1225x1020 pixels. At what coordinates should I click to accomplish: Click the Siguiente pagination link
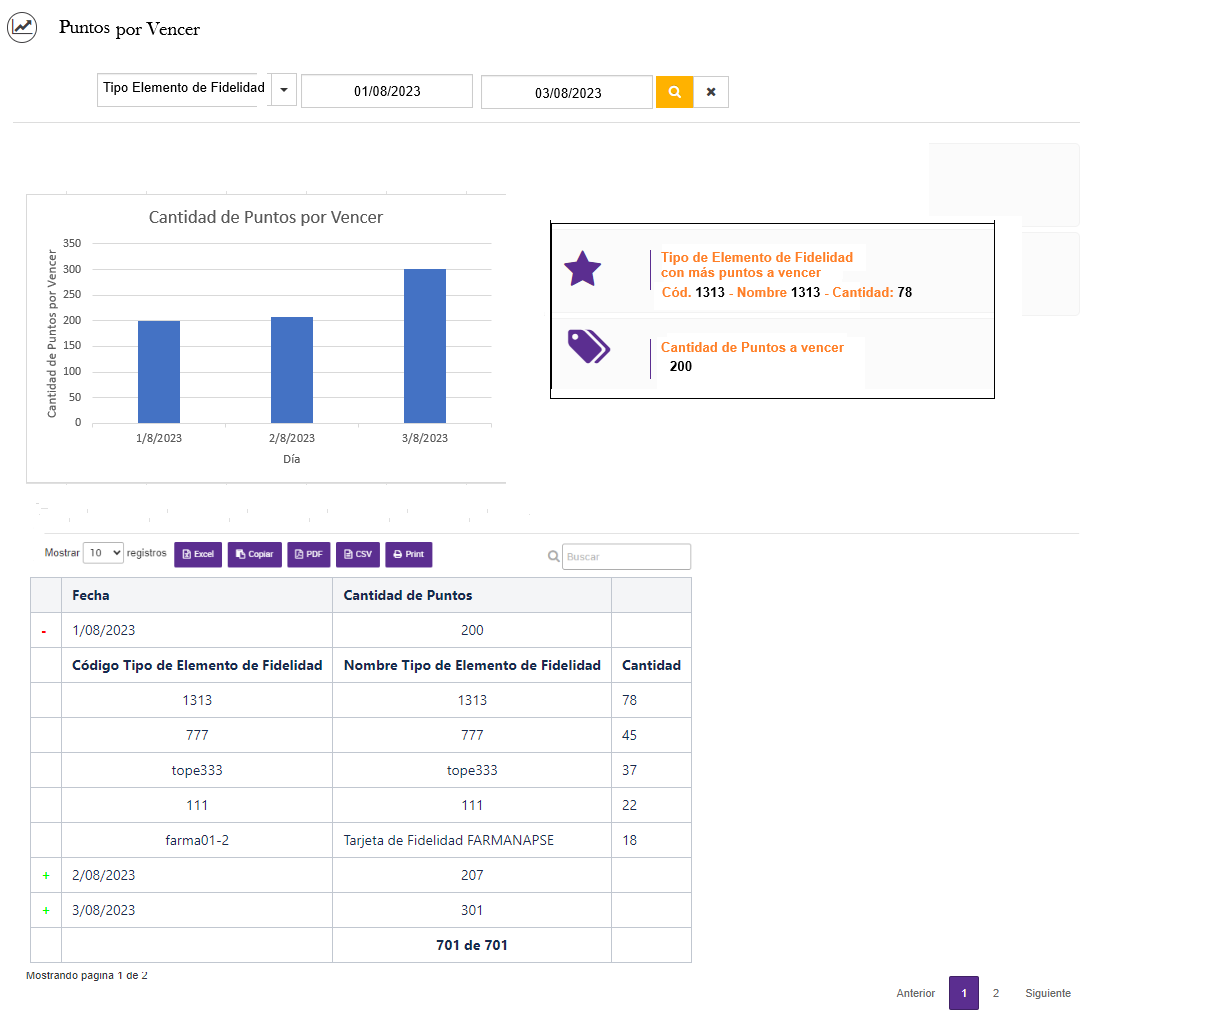pyautogui.click(x=1048, y=993)
